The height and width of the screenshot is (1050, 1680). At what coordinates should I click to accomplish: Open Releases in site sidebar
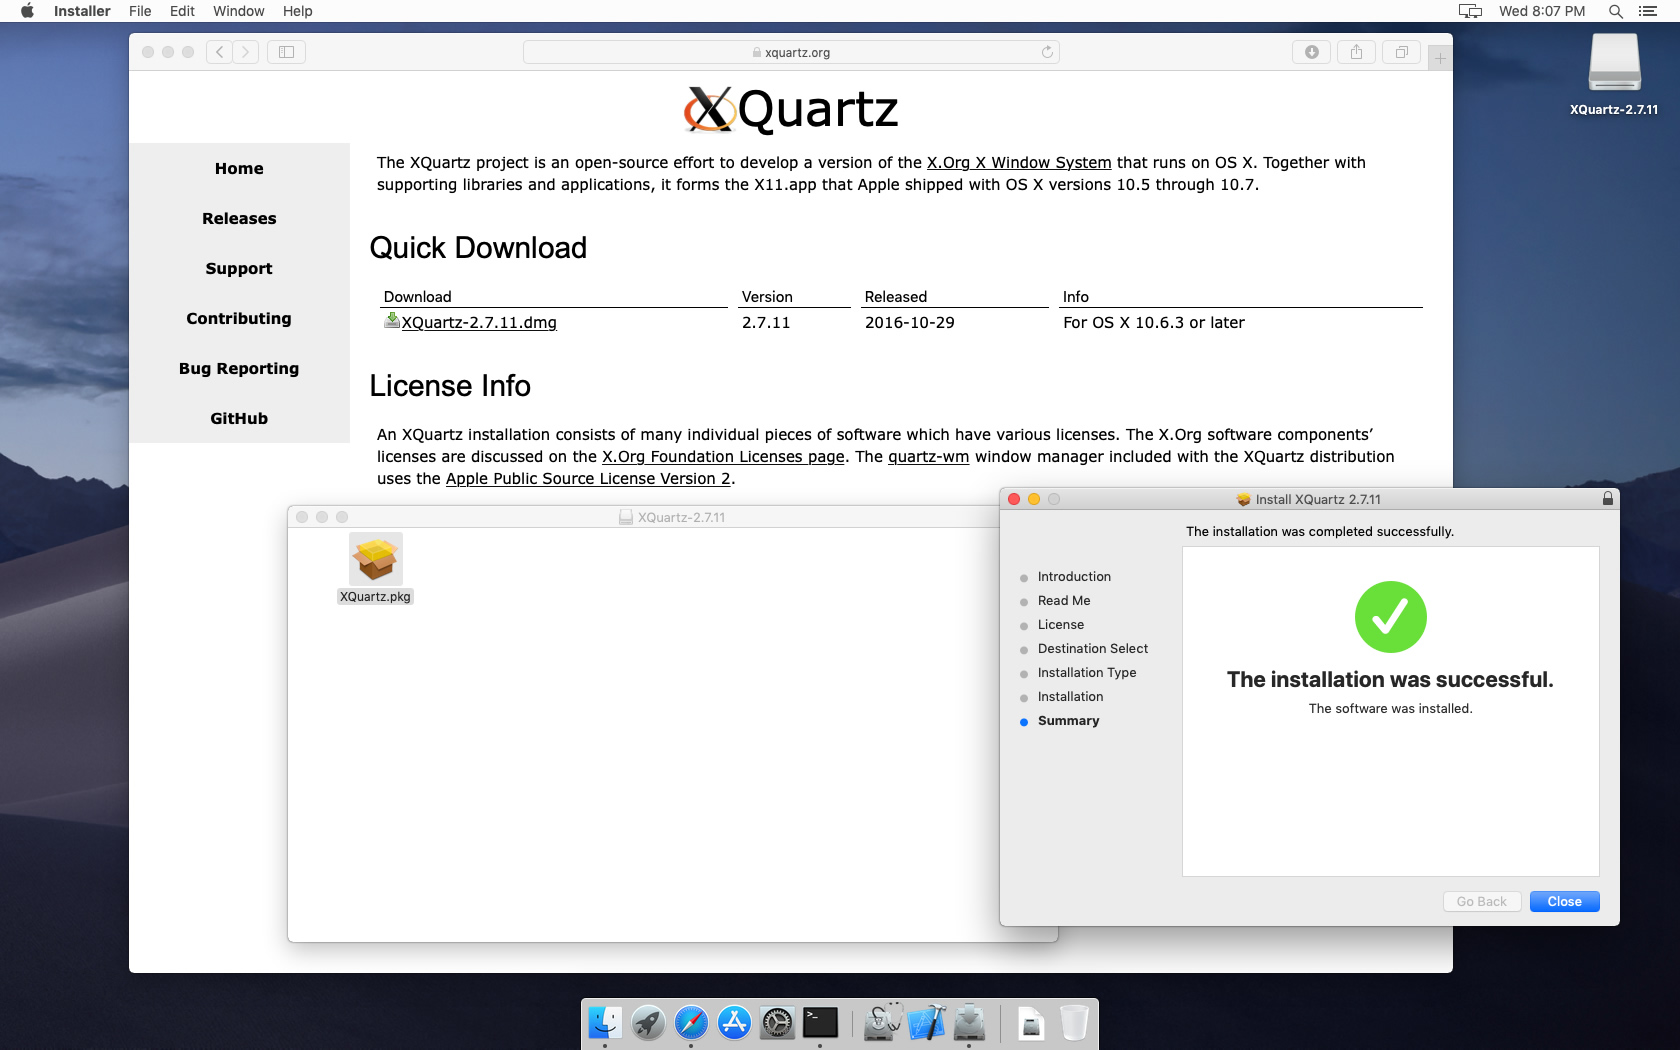click(x=239, y=219)
